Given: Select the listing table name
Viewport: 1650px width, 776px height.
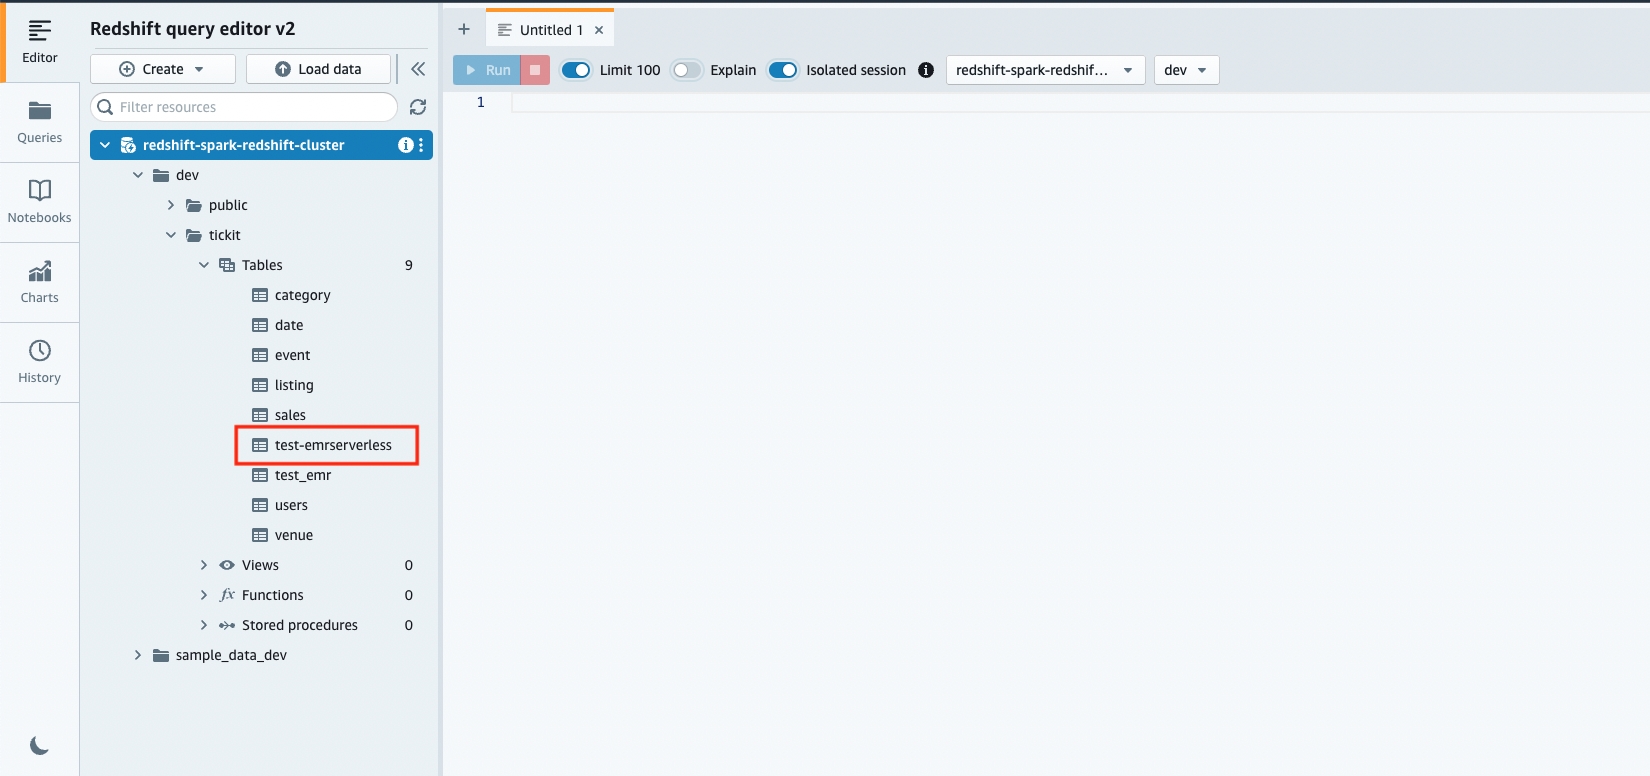Looking at the screenshot, I should click(294, 385).
